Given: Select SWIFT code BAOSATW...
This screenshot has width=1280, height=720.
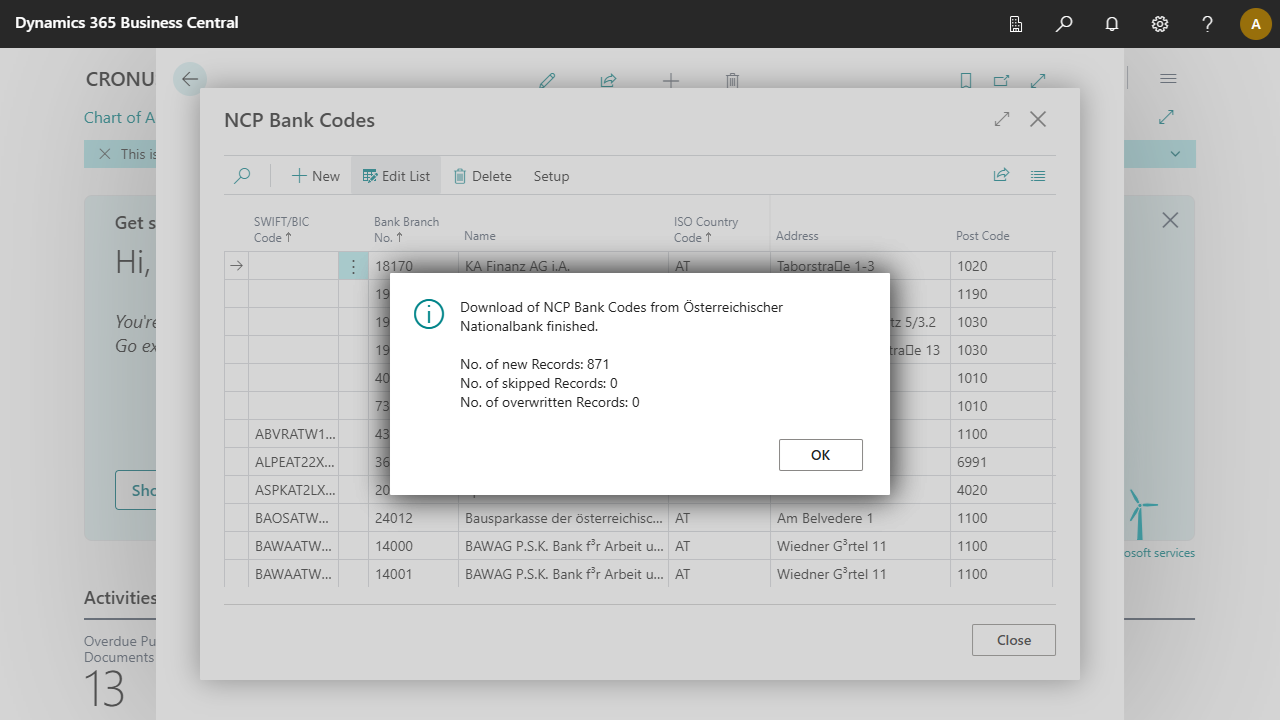Looking at the screenshot, I should pyautogui.click(x=295, y=518).
